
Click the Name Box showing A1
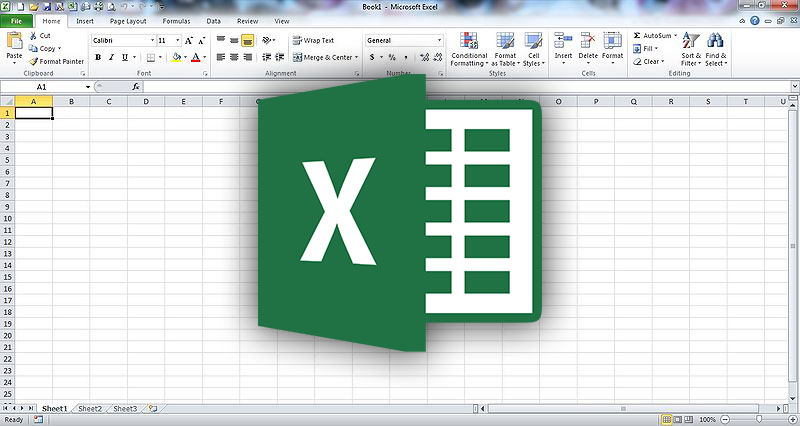pyautogui.click(x=41, y=87)
